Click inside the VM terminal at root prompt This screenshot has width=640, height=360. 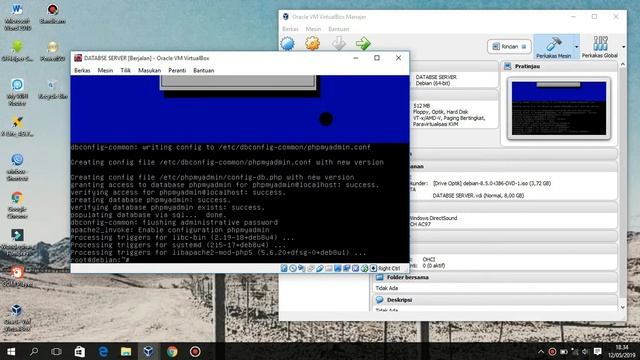100,260
